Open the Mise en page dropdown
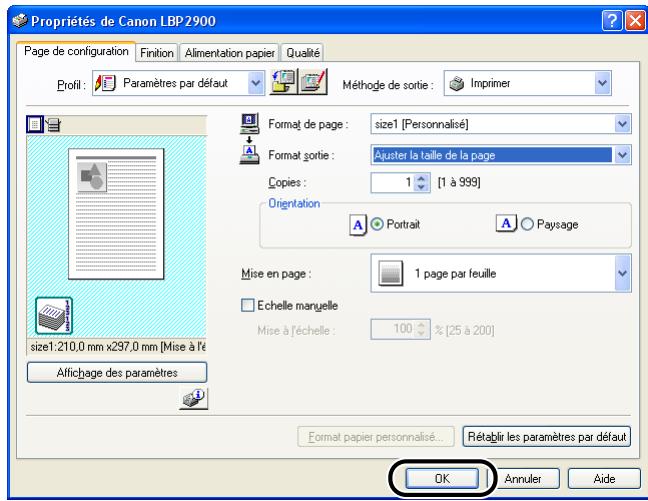Image resolution: width=648 pixels, height=501 pixels. (x=622, y=273)
